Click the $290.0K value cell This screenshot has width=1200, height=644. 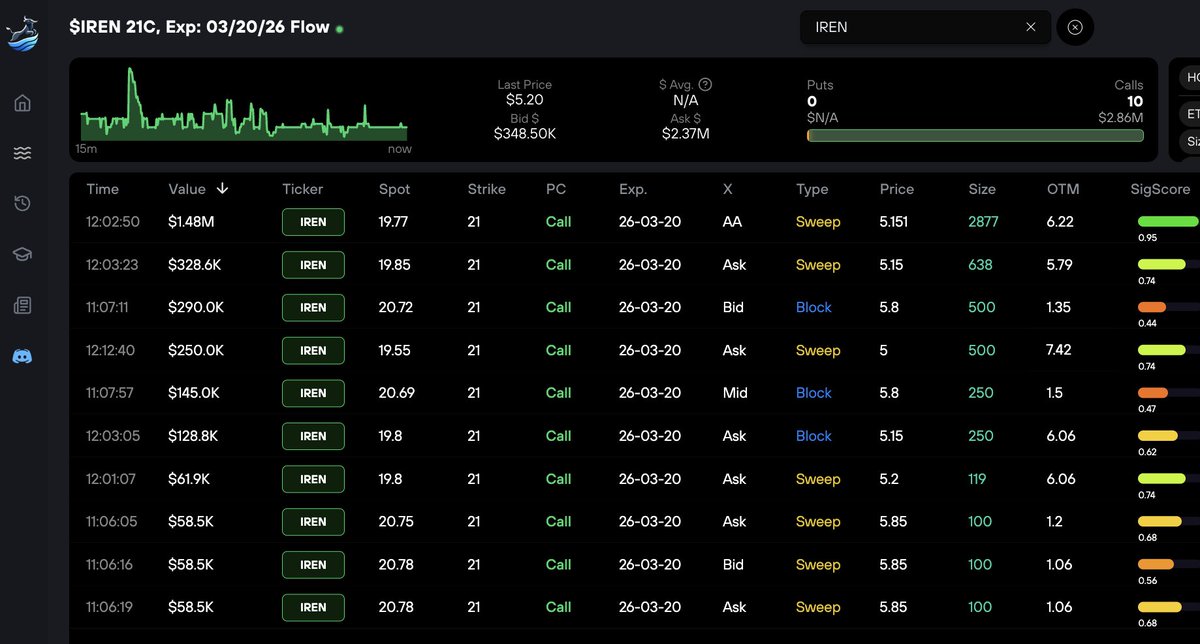(x=196, y=307)
